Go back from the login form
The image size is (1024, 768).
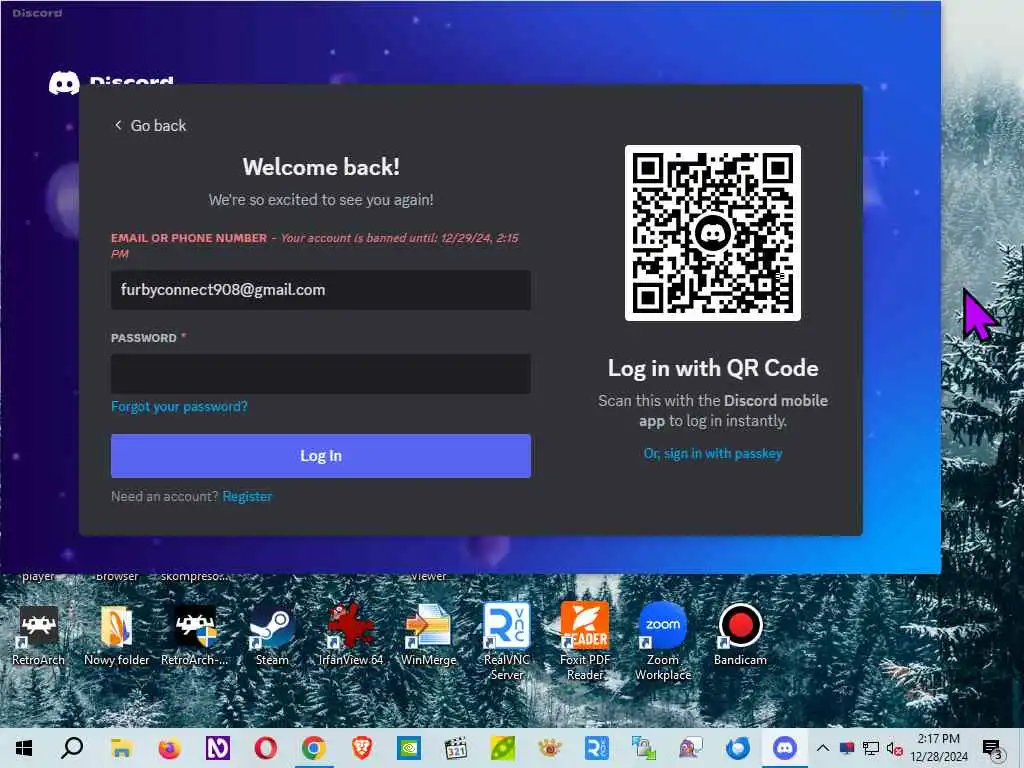point(150,125)
